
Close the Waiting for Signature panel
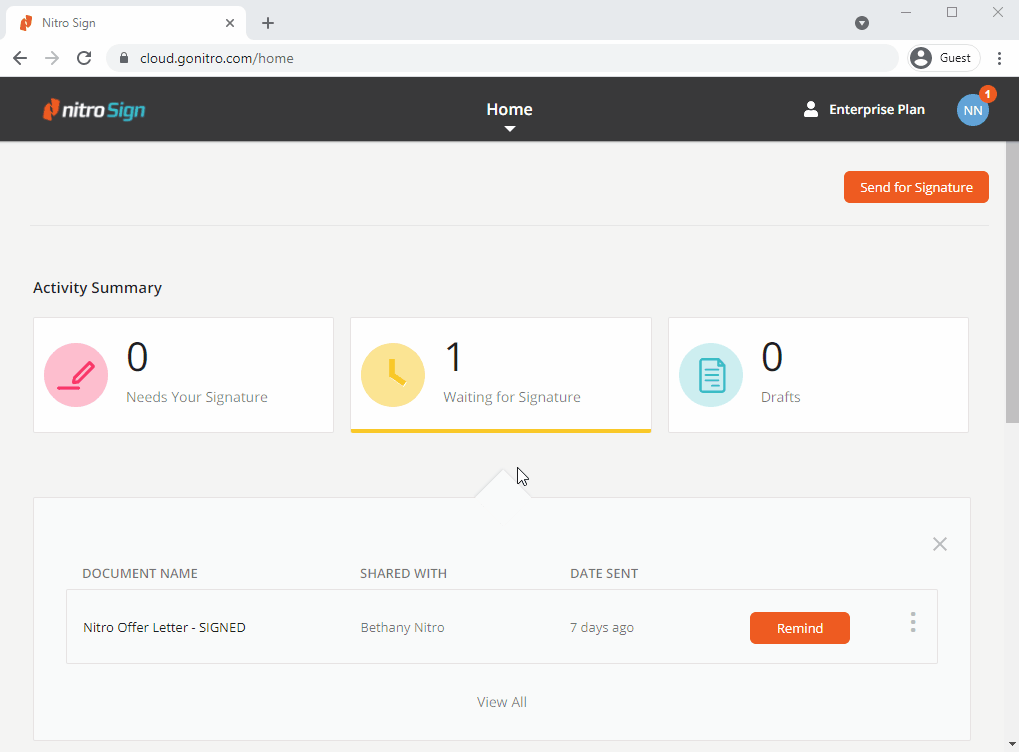pyautogui.click(x=939, y=544)
